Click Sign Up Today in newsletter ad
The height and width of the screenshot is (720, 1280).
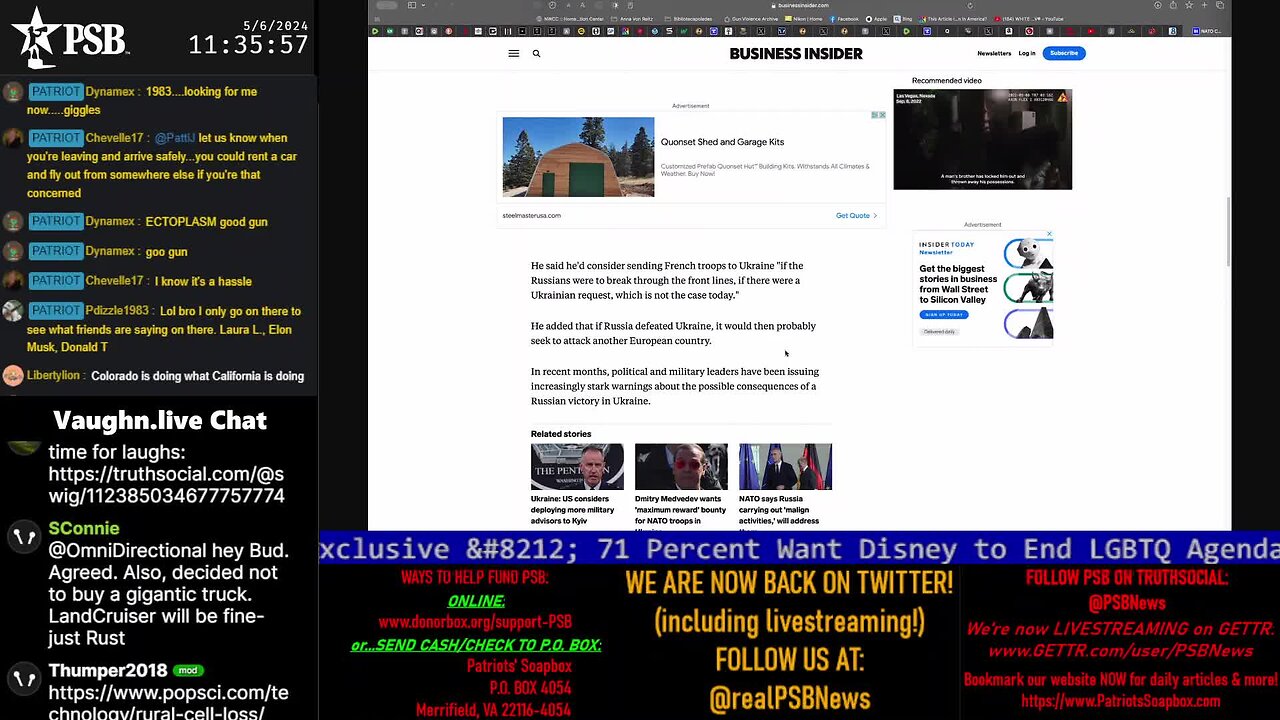pos(944,314)
